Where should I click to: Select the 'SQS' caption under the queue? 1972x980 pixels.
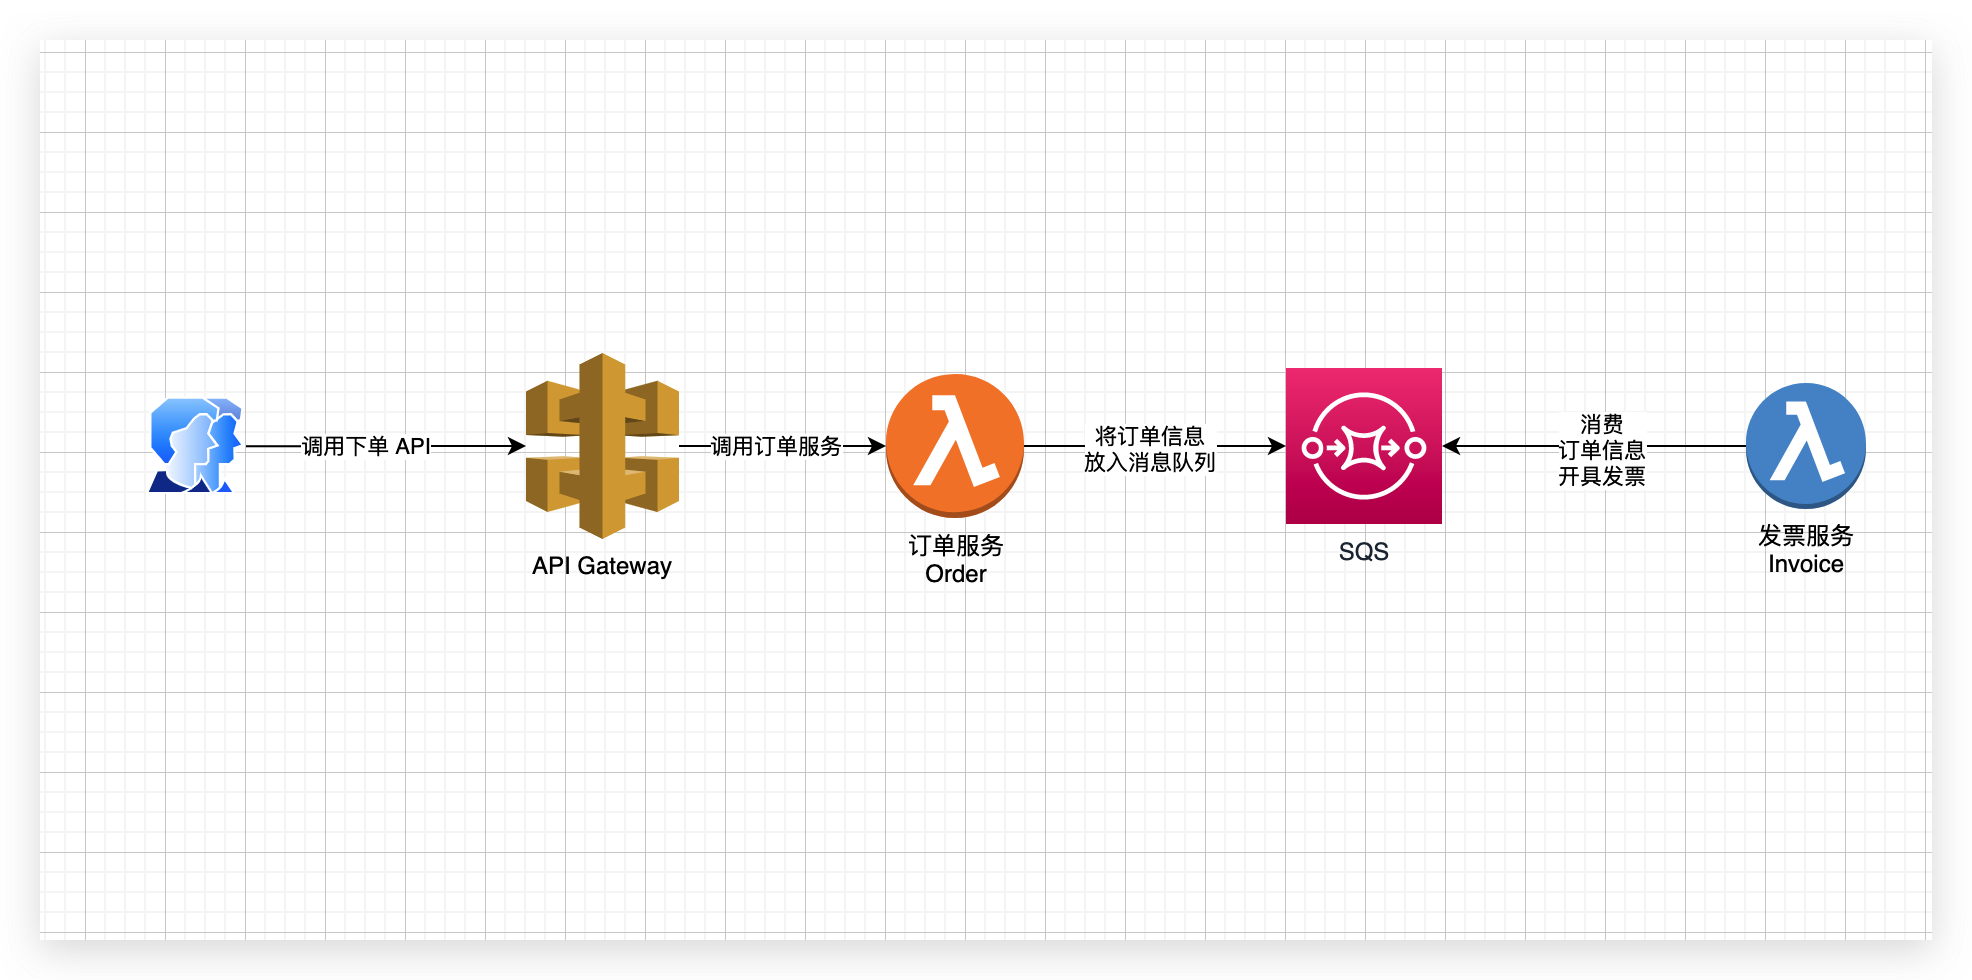click(x=1364, y=552)
